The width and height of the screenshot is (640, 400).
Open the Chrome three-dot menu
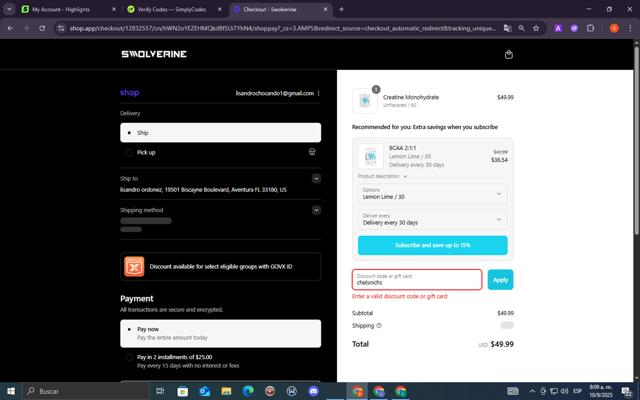(630, 28)
